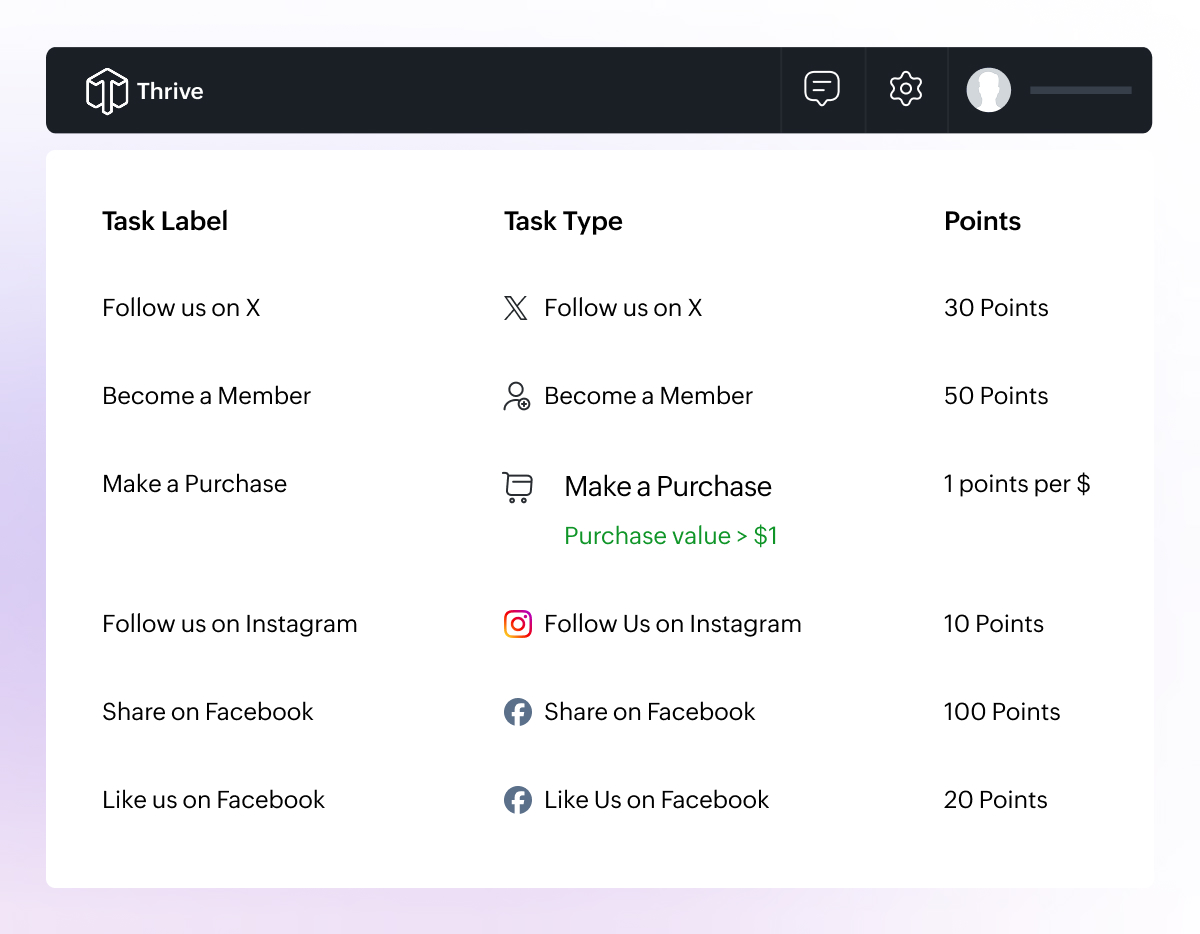Click the Facebook icon beside Like Us on Facebook
The height and width of the screenshot is (934, 1200).
[x=517, y=800]
